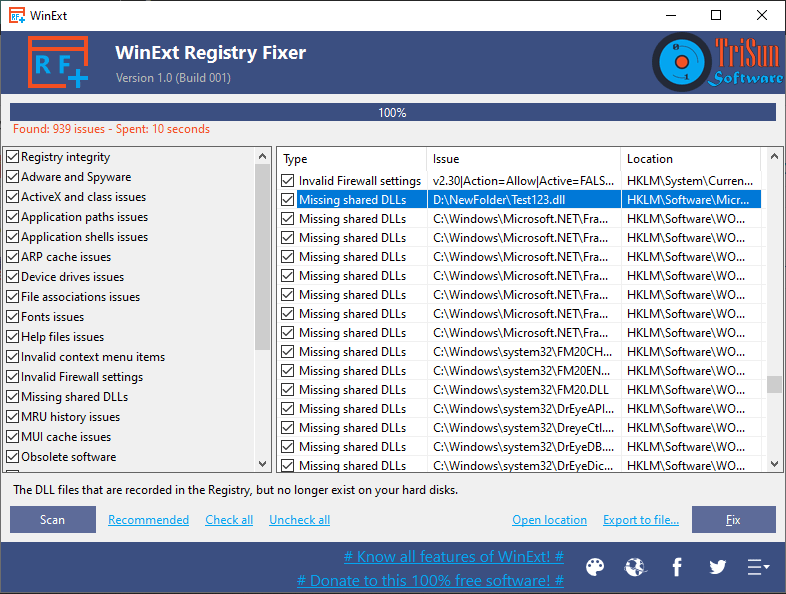Click the Open location link

click(x=549, y=520)
